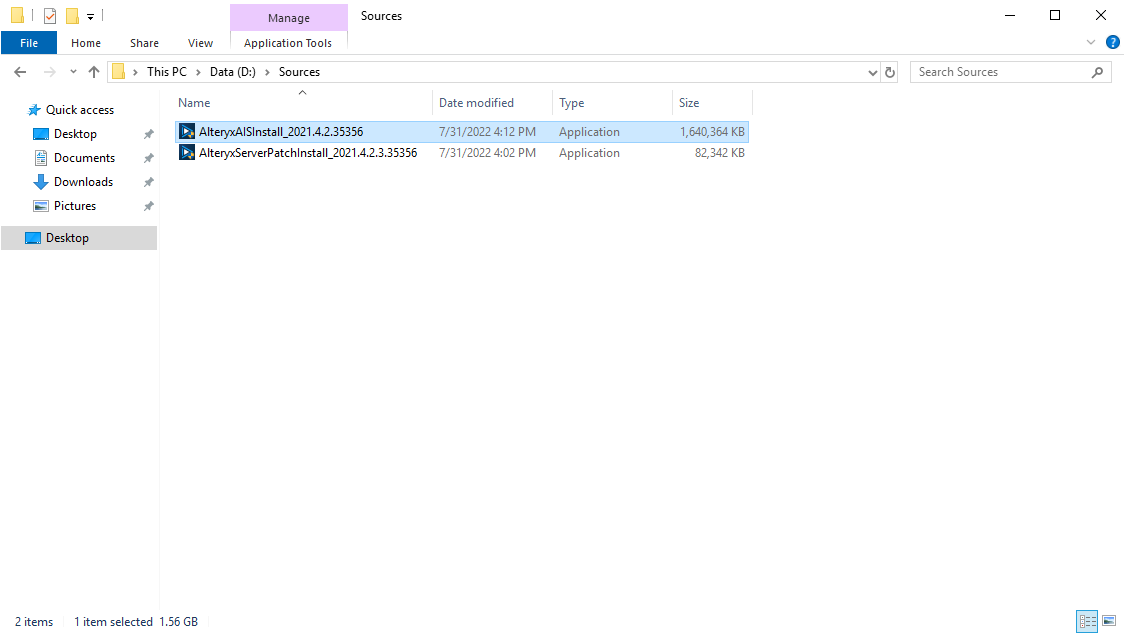Click the Up one level arrow
This screenshot has height=634, width=1125.
(94, 71)
